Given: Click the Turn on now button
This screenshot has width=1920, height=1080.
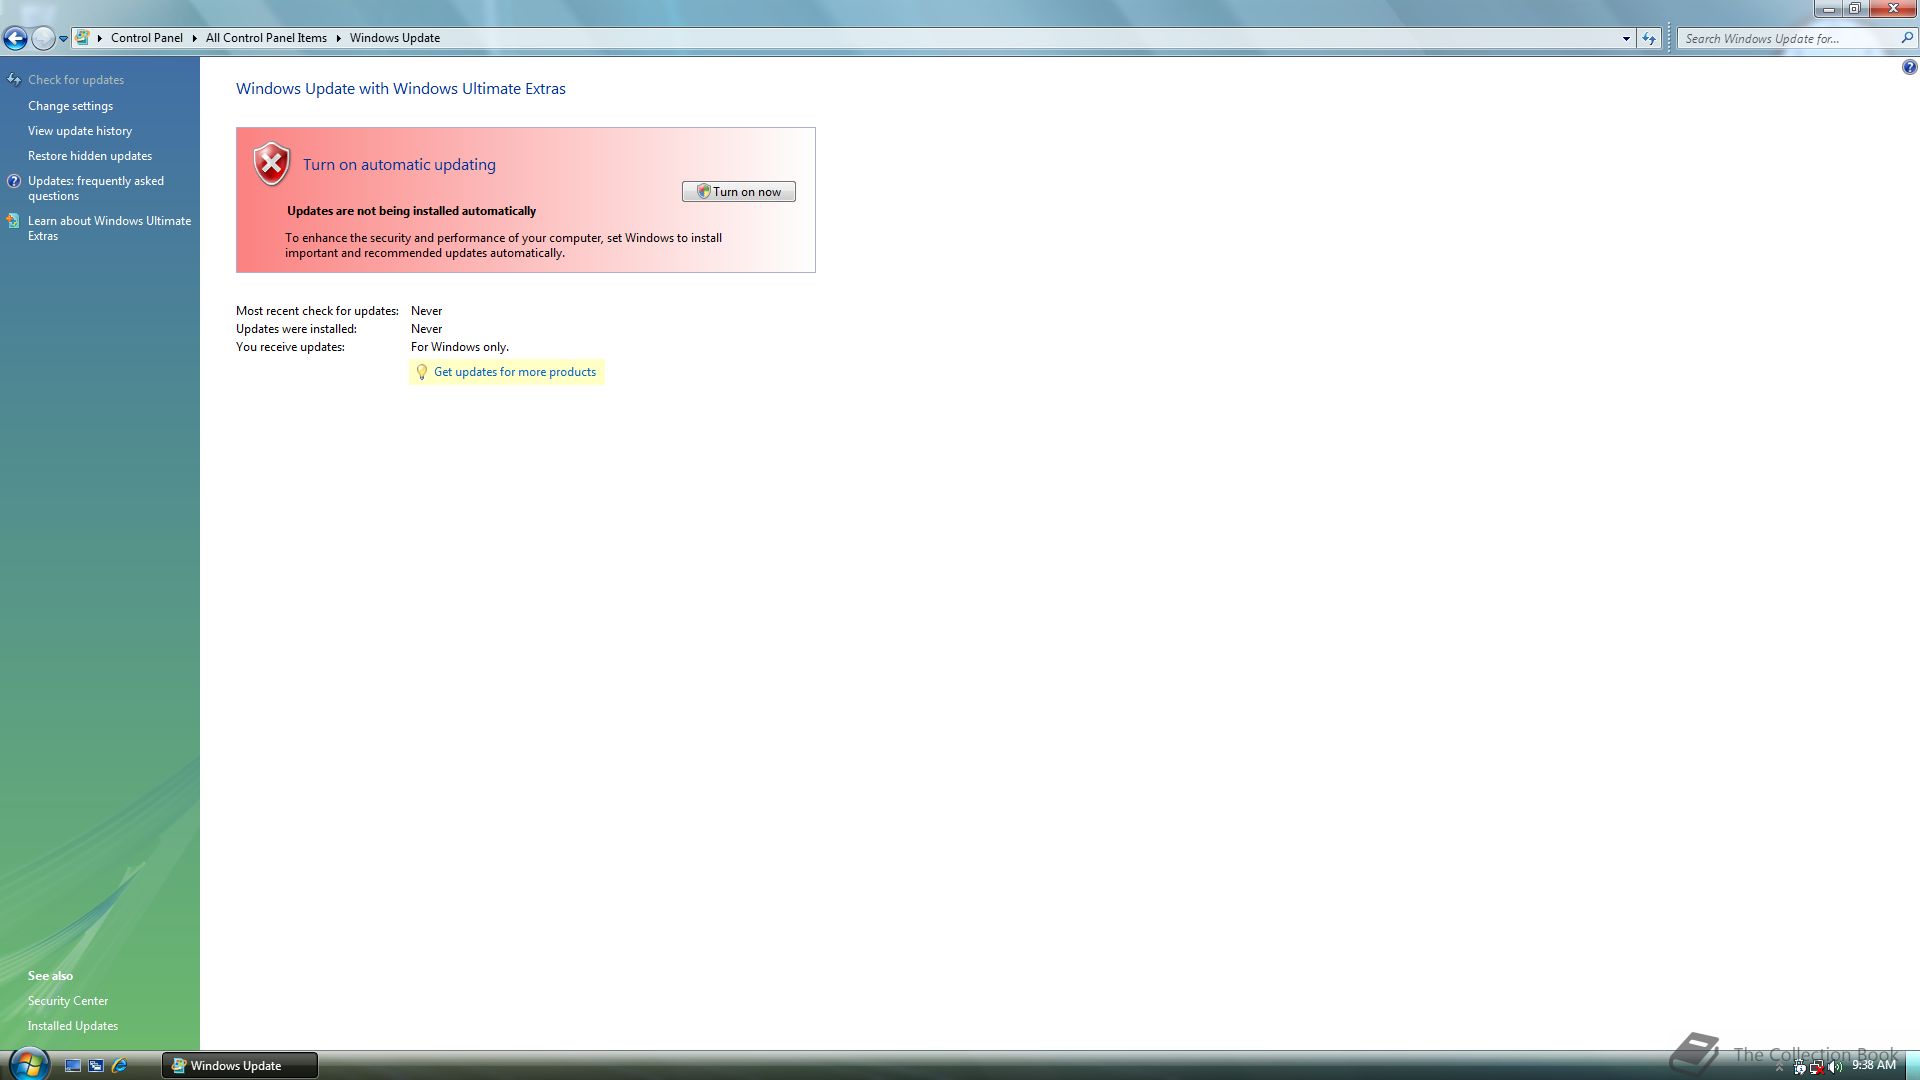Looking at the screenshot, I should point(739,192).
